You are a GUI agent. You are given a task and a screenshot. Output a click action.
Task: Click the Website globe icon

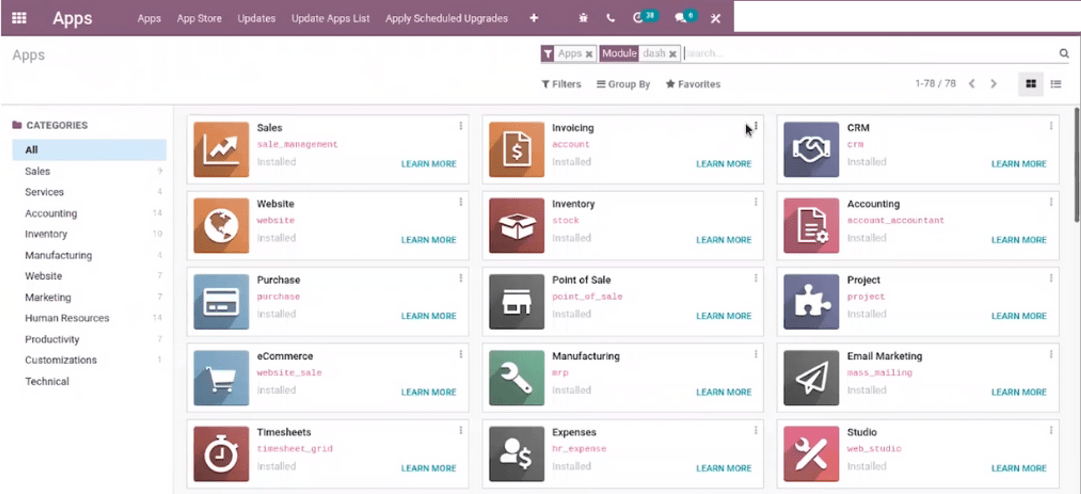221,225
